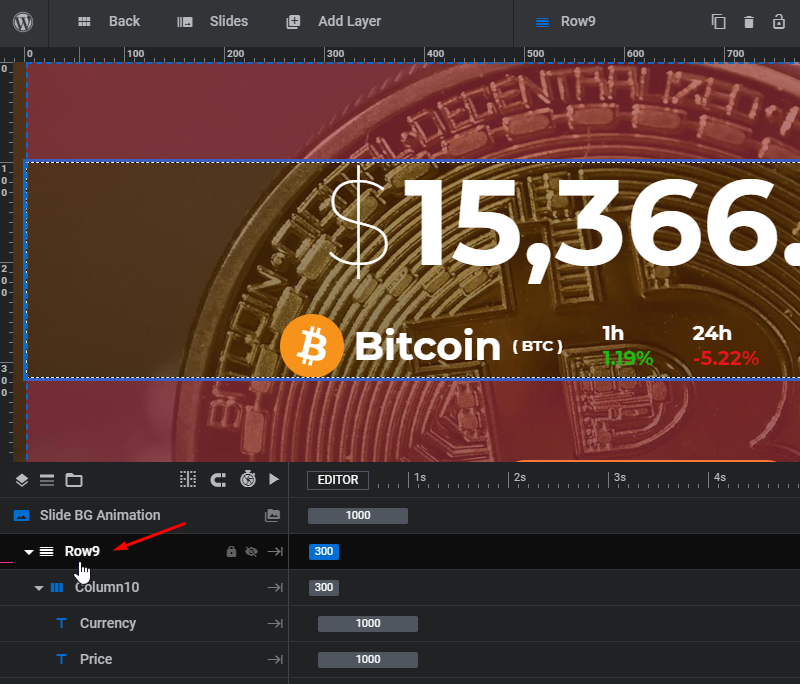
Task: Click Currency layer T type icon
Action: (61, 623)
